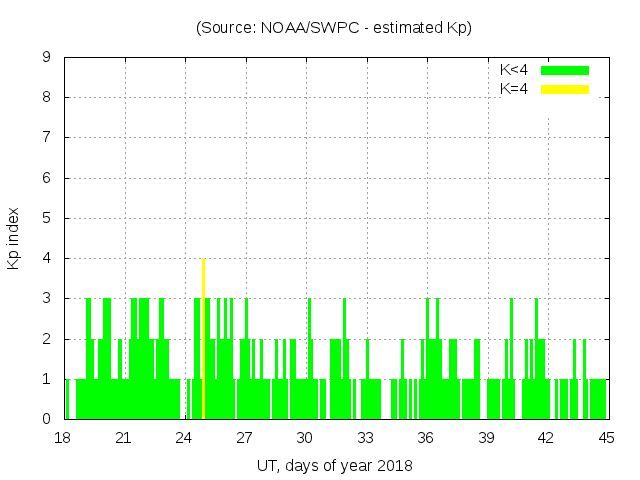Click x-axis tick label 39
The height and width of the screenshot is (480, 640).
pyautogui.click(x=486, y=438)
